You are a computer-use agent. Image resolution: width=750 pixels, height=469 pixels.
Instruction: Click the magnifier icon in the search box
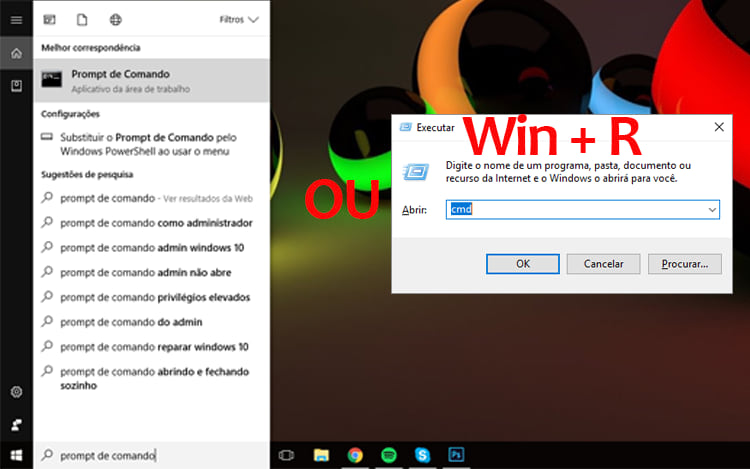(x=47, y=455)
